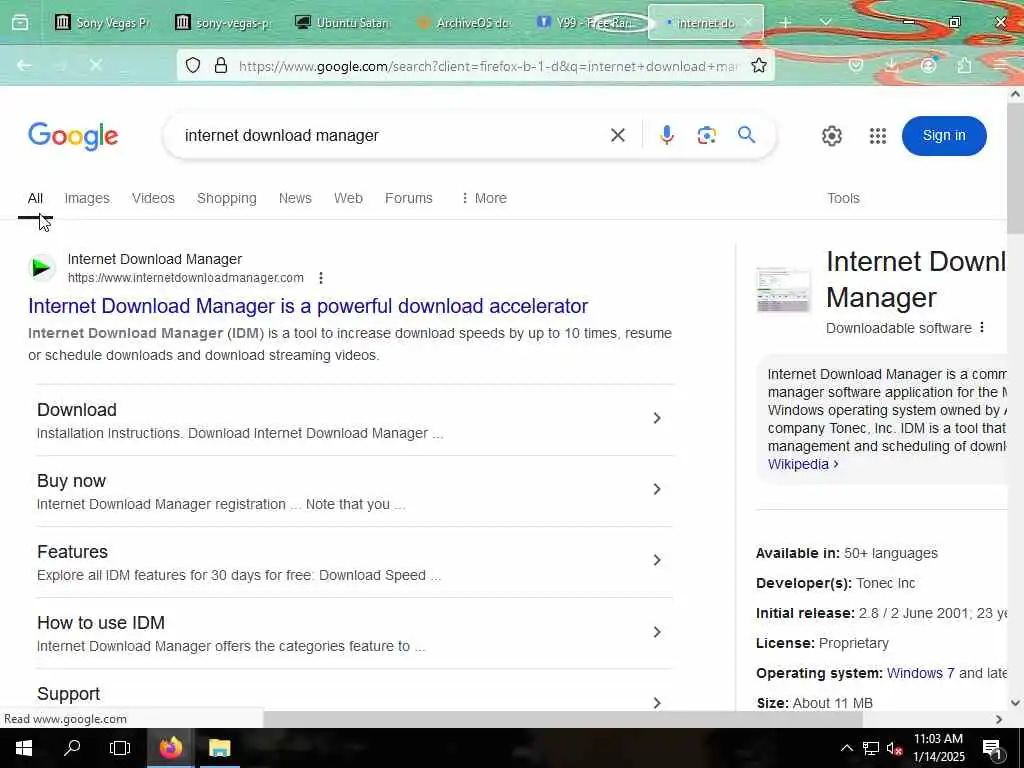Open the powerful download accelerator result link
The height and width of the screenshot is (768, 1024).
pos(308,306)
